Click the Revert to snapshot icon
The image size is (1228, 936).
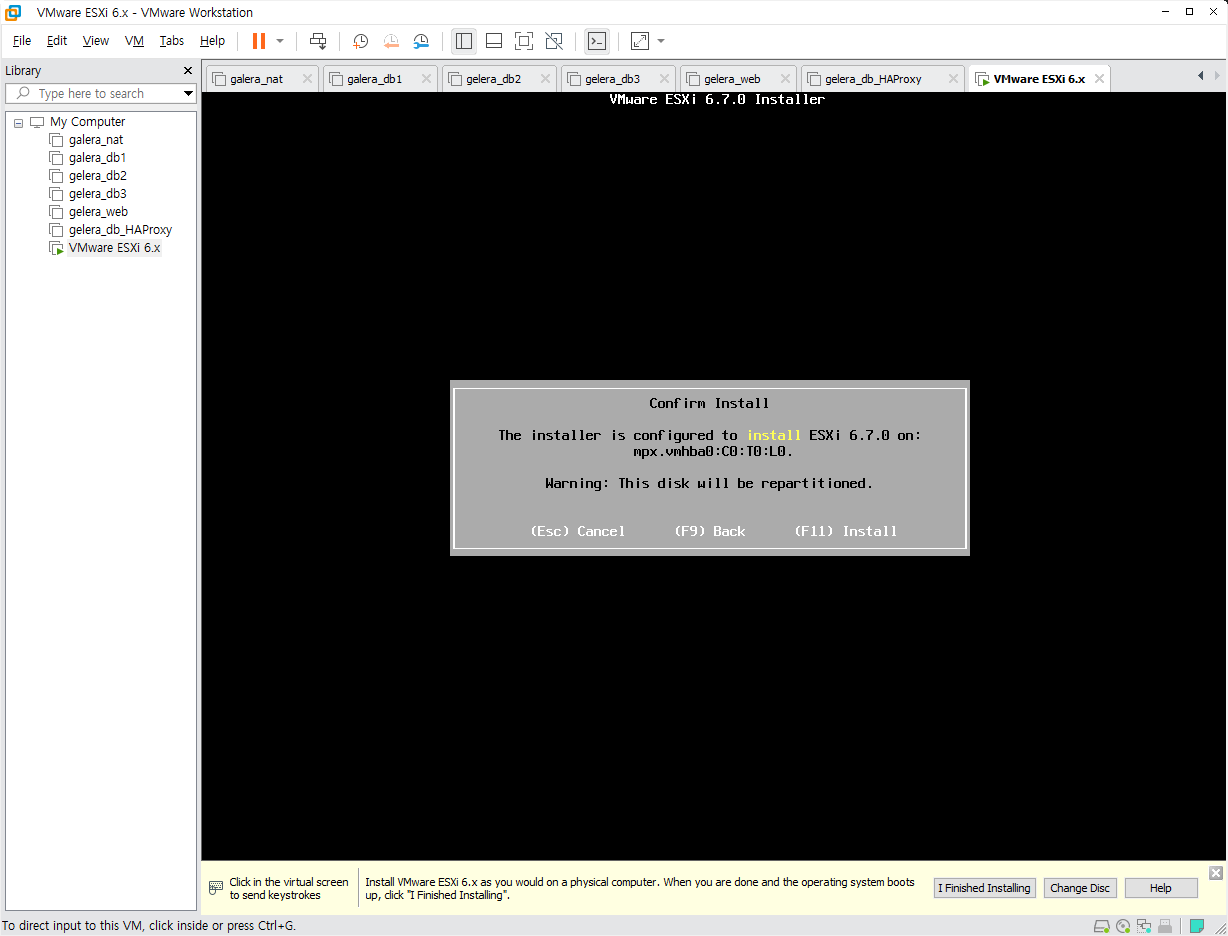point(391,41)
